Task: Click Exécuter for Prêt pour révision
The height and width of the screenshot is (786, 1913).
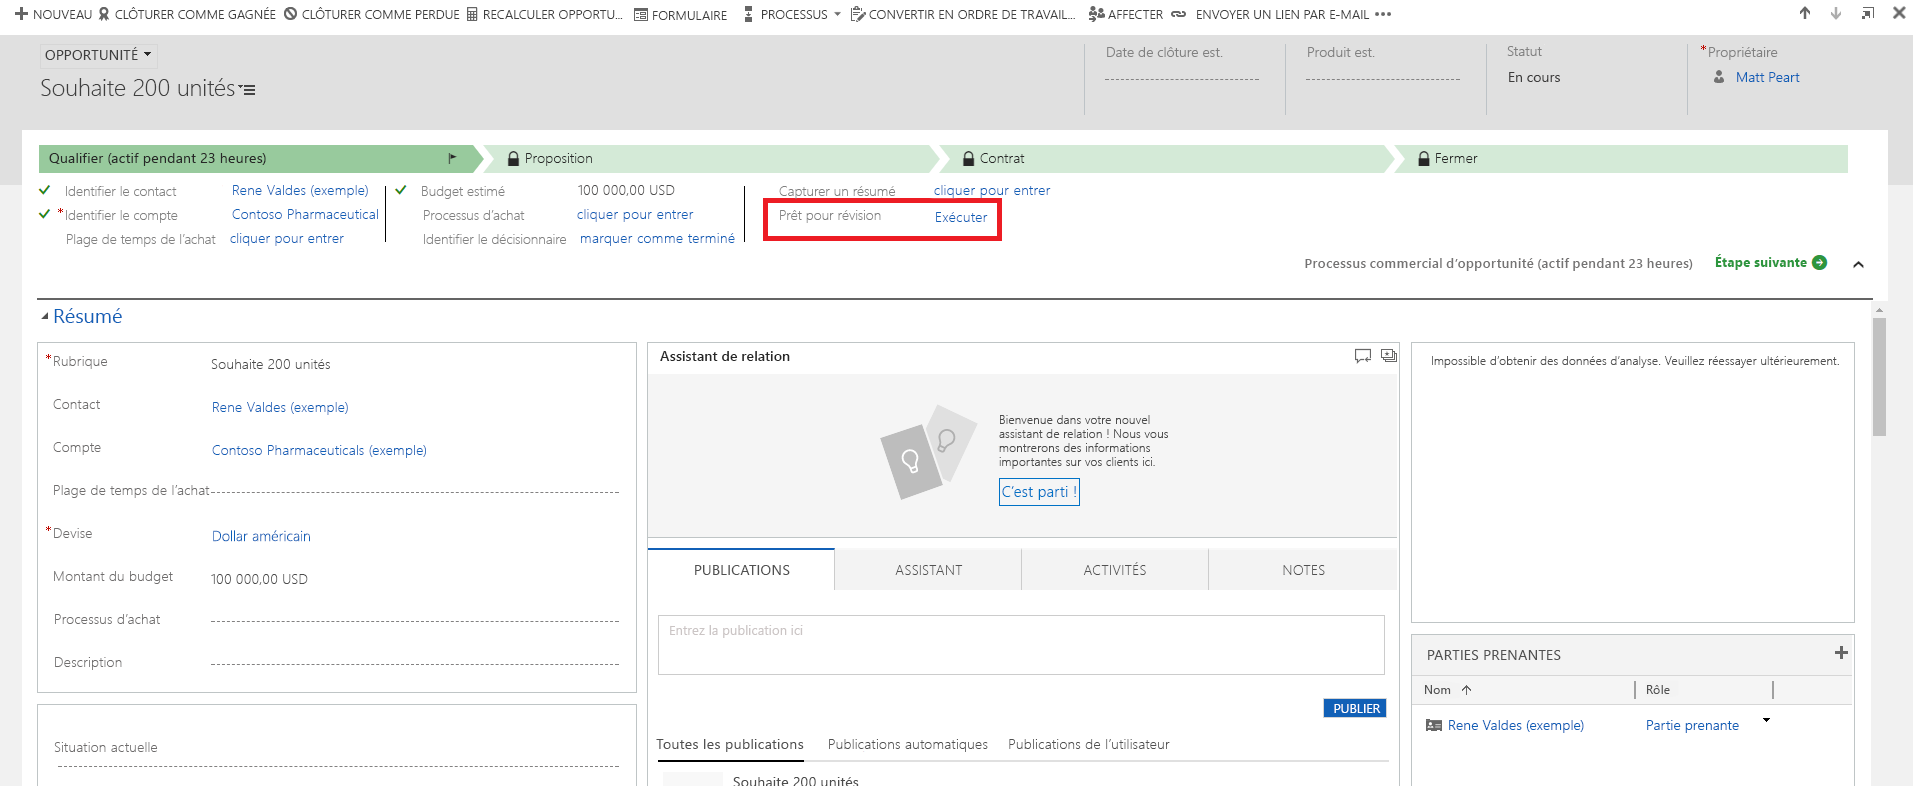Action: pos(961,217)
